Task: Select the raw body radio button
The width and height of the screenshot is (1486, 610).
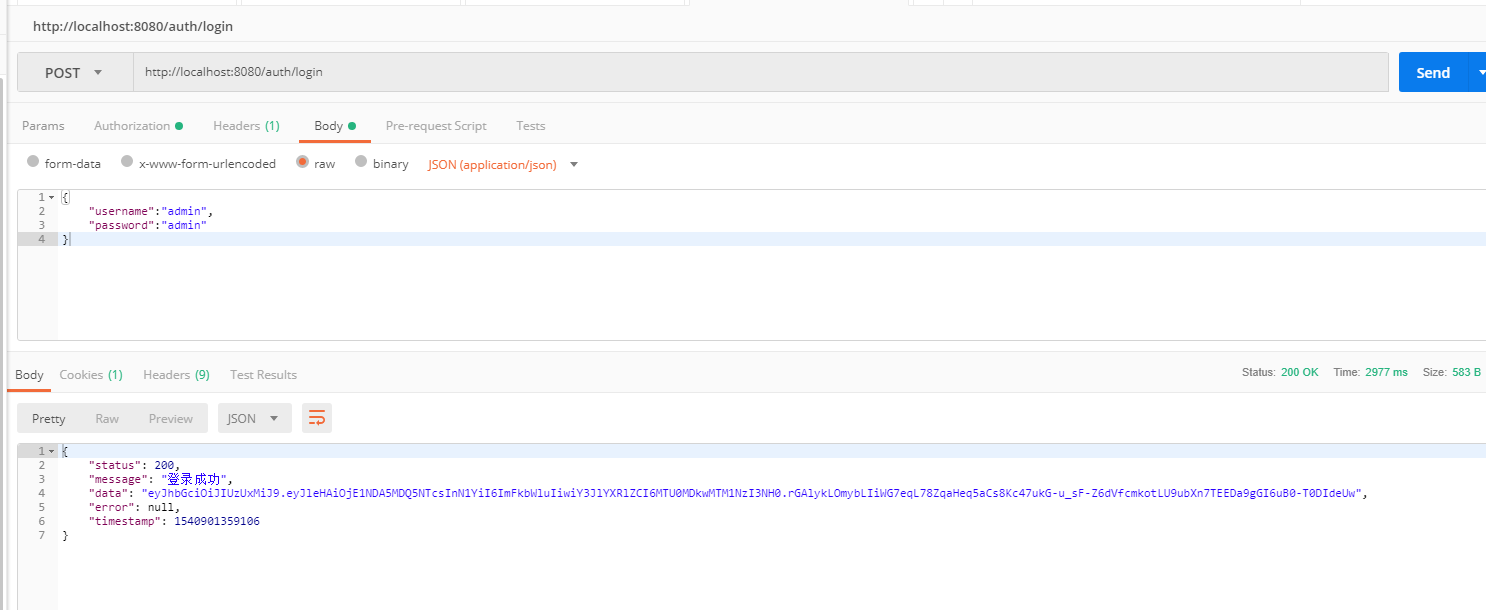Action: click(x=302, y=162)
